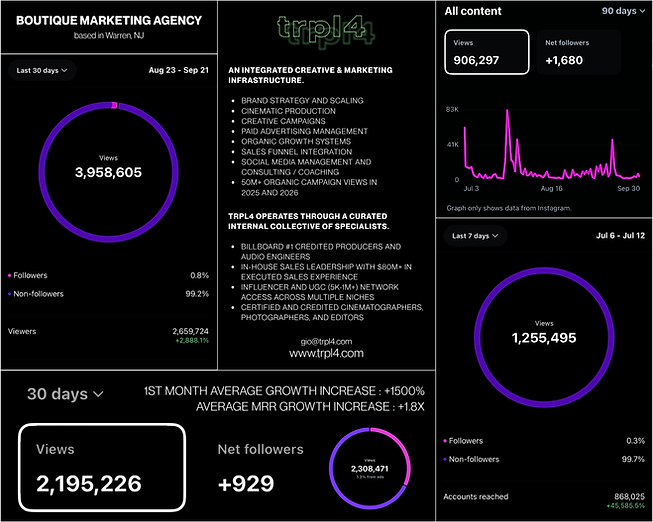Open the Last 30 days dropdown
The height and width of the screenshot is (522, 653).
click(42, 70)
